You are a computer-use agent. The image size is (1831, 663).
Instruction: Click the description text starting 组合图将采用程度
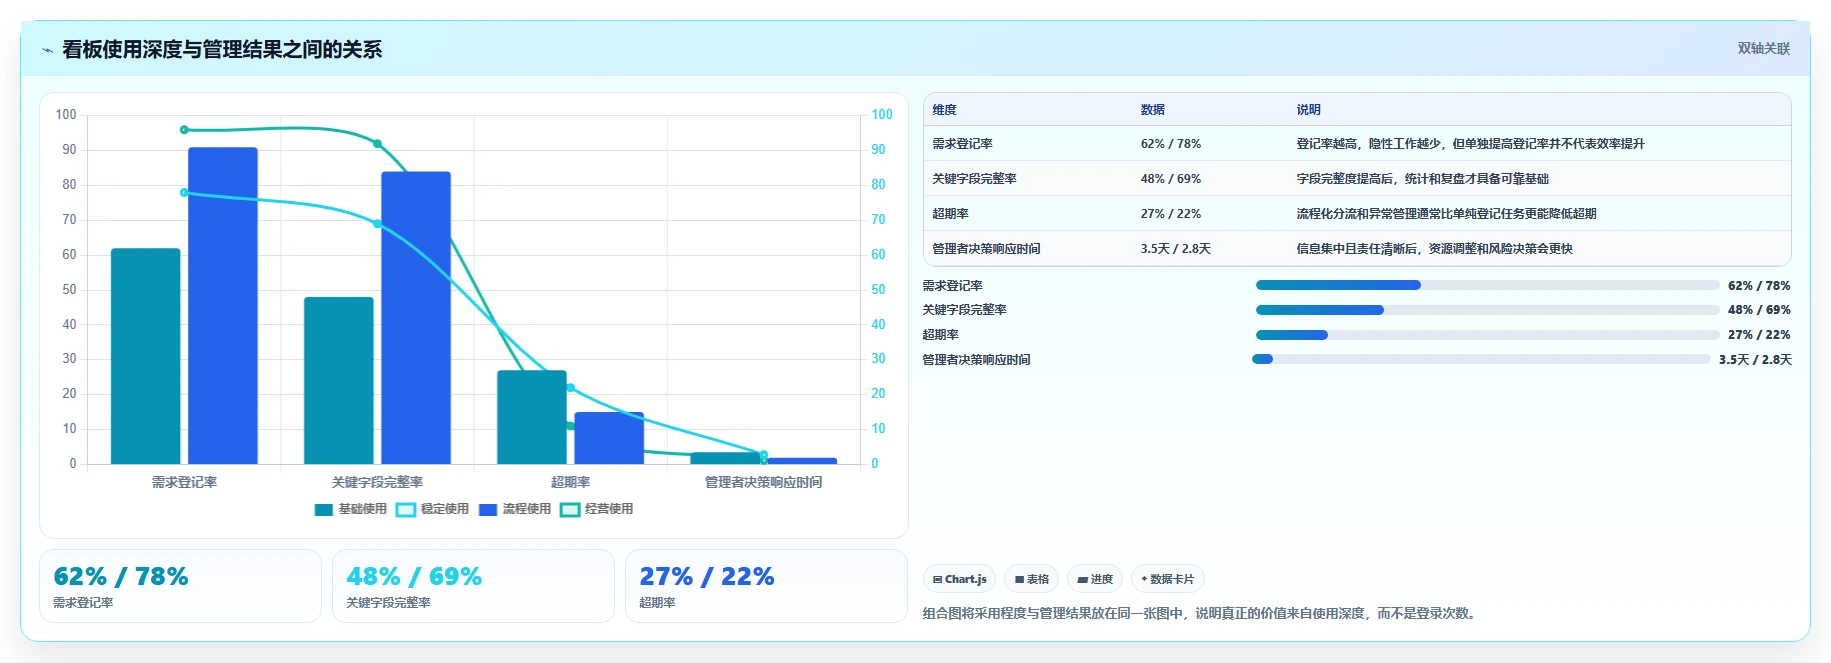click(x=1201, y=614)
